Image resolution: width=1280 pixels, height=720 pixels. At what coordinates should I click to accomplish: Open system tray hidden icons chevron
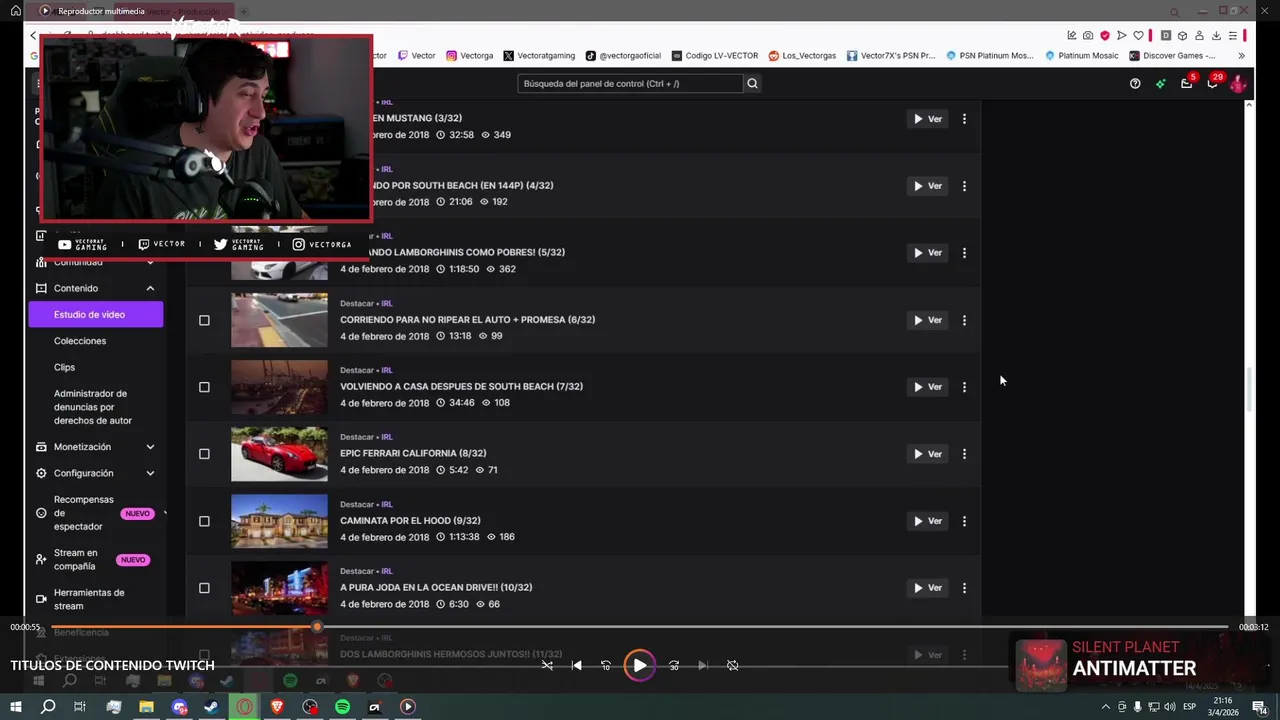[1105, 707]
